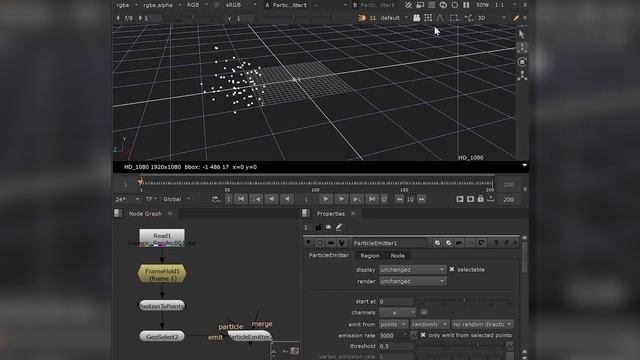Open the TF time format dropdown
640x360 pixels.
tap(151, 199)
